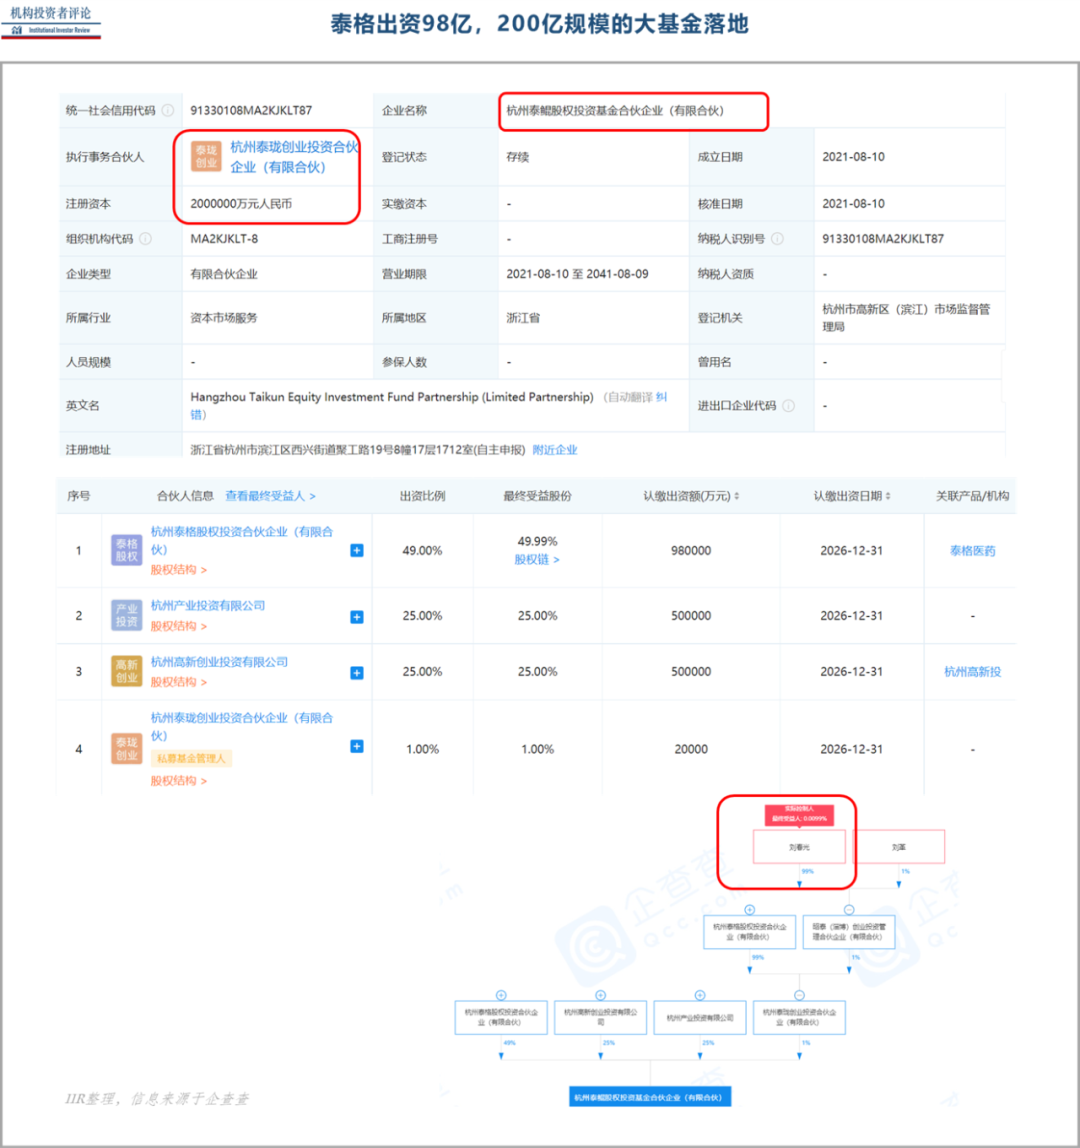Click 实际控制人 red tag above 刘春光

coord(800,814)
